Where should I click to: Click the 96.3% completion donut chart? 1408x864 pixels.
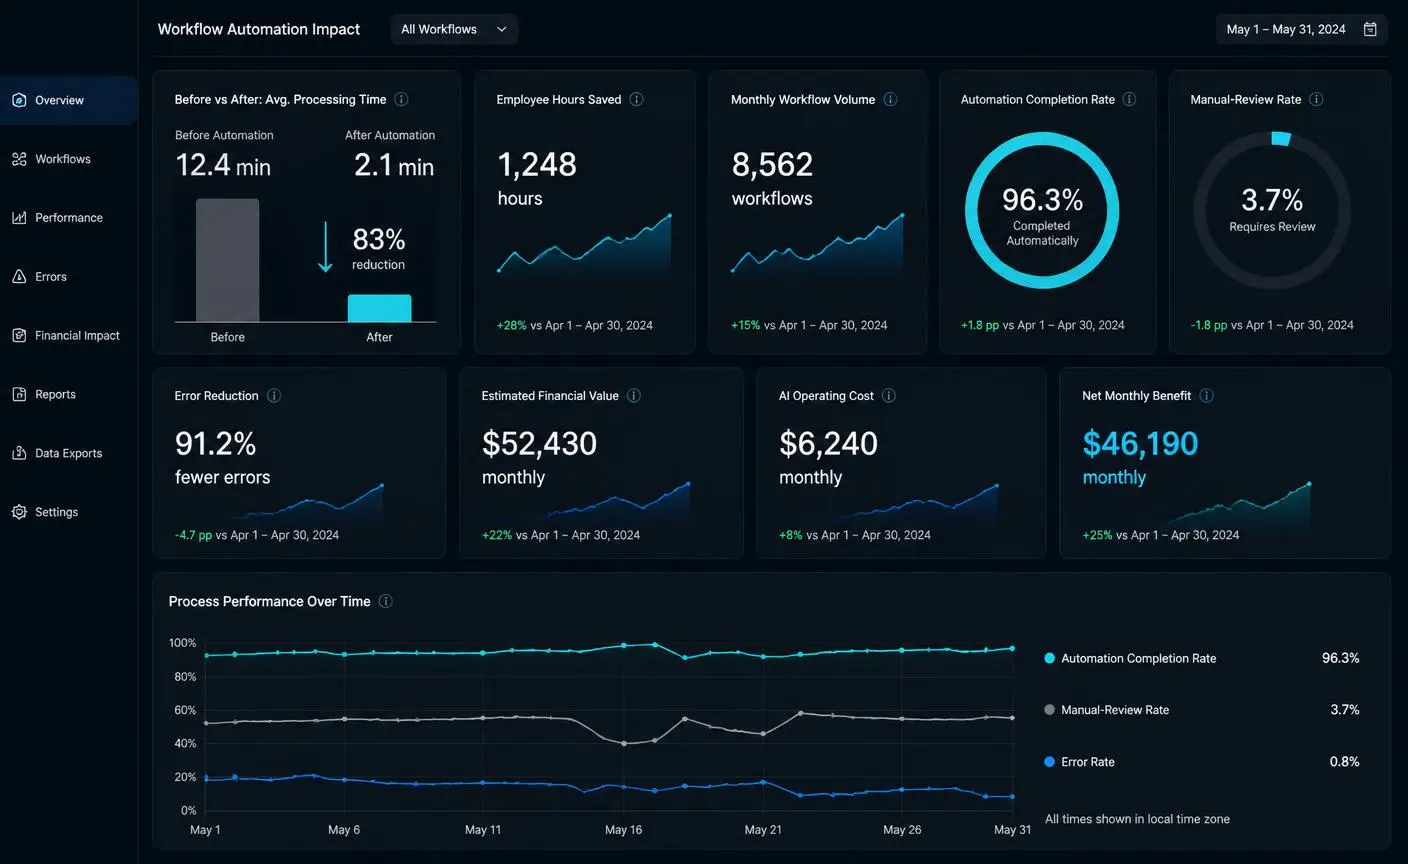1042,211
